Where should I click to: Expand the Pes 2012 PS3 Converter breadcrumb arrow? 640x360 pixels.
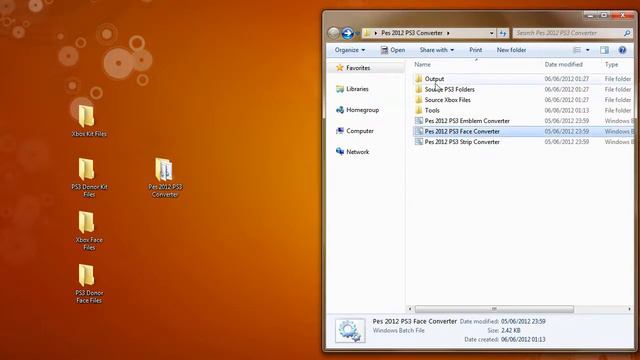448,33
